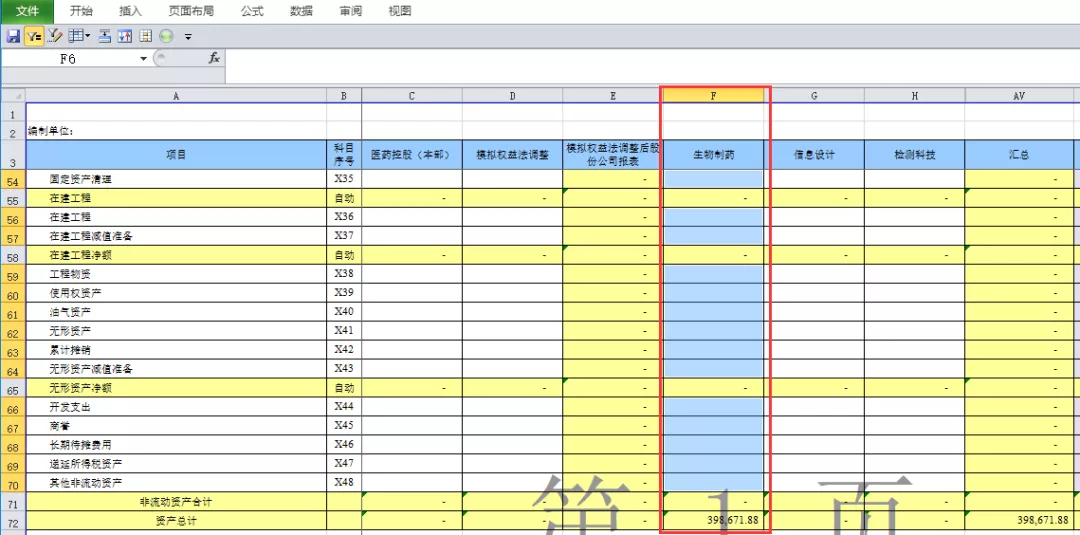Select row 54 header
1080x535 pixels.
[13, 180]
